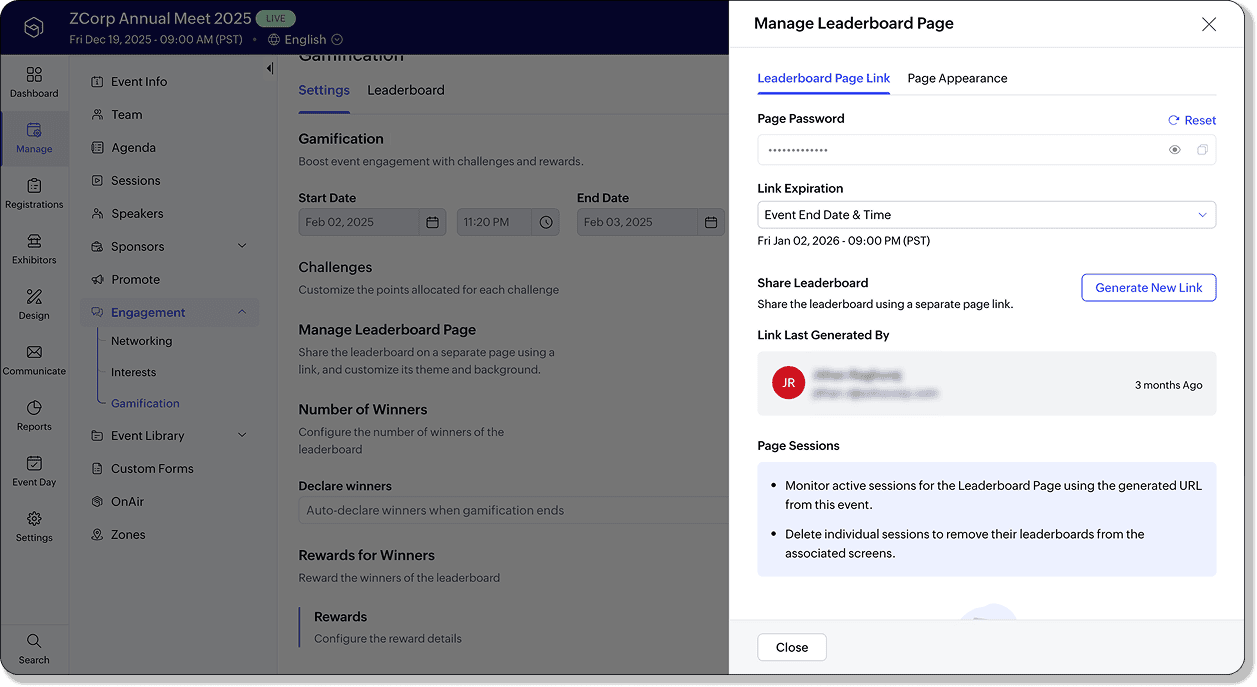Click the Event Info menu icon
Screen dimensions: 1257x687
tap(97, 82)
